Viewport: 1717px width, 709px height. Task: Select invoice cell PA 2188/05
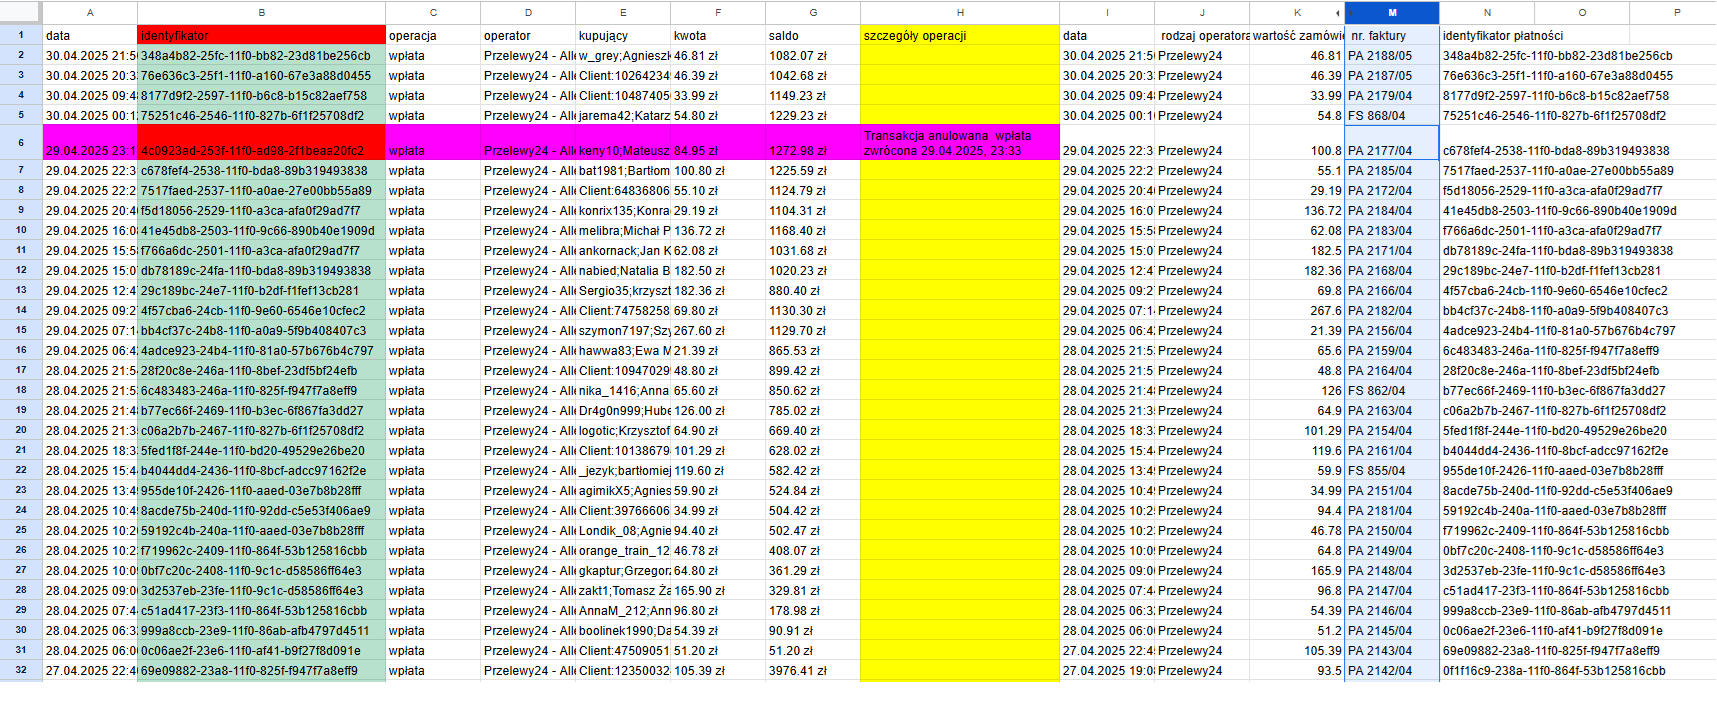coord(1392,55)
